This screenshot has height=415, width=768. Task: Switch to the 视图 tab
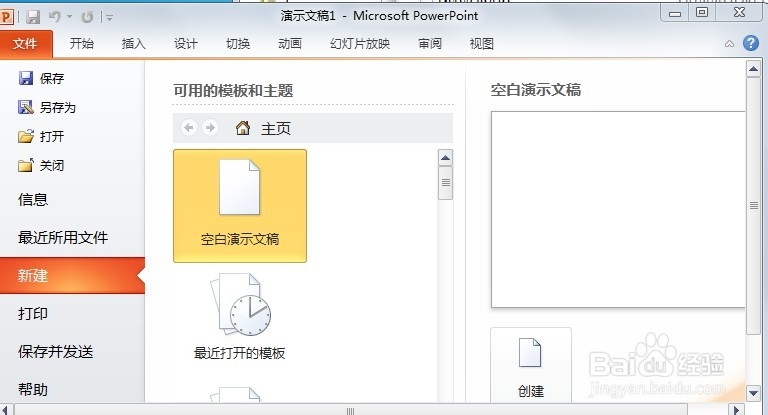click(x=481, y=44)
